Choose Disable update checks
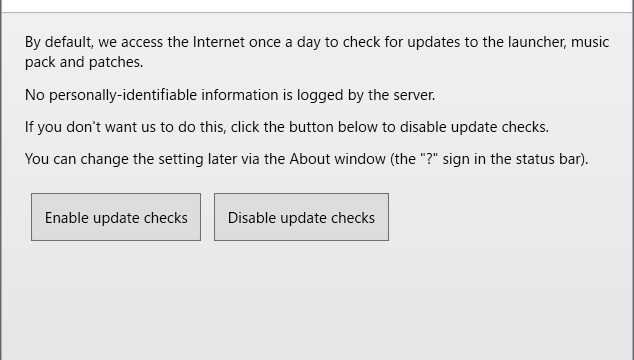This screenshot has height=360, width=634. pyautogui.click(x=301, y=217)
